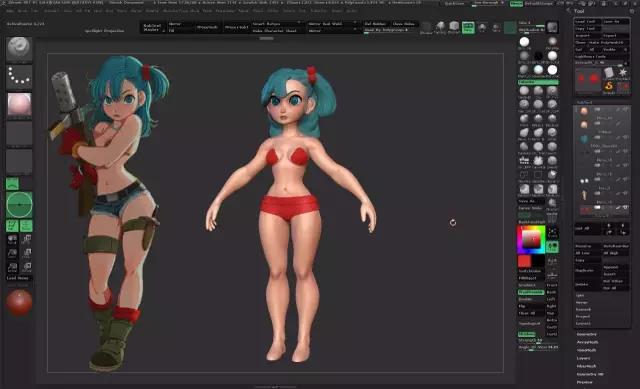640x389 pixels.
Task: Toggle eye visibility on body subtool row
Action: pos(625,193)
